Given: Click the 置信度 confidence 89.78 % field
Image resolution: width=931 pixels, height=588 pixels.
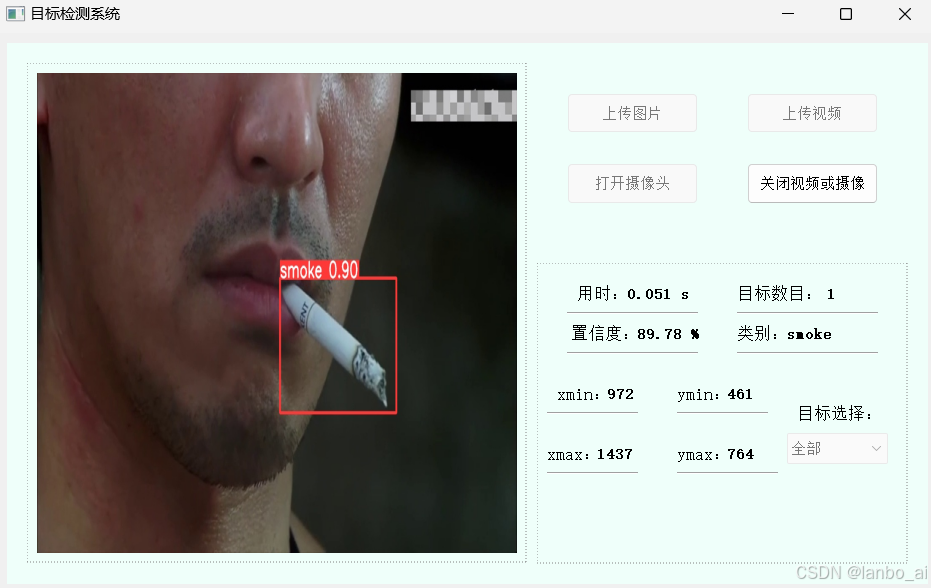Looking at the screenshot, I should [x=632, y=334].
